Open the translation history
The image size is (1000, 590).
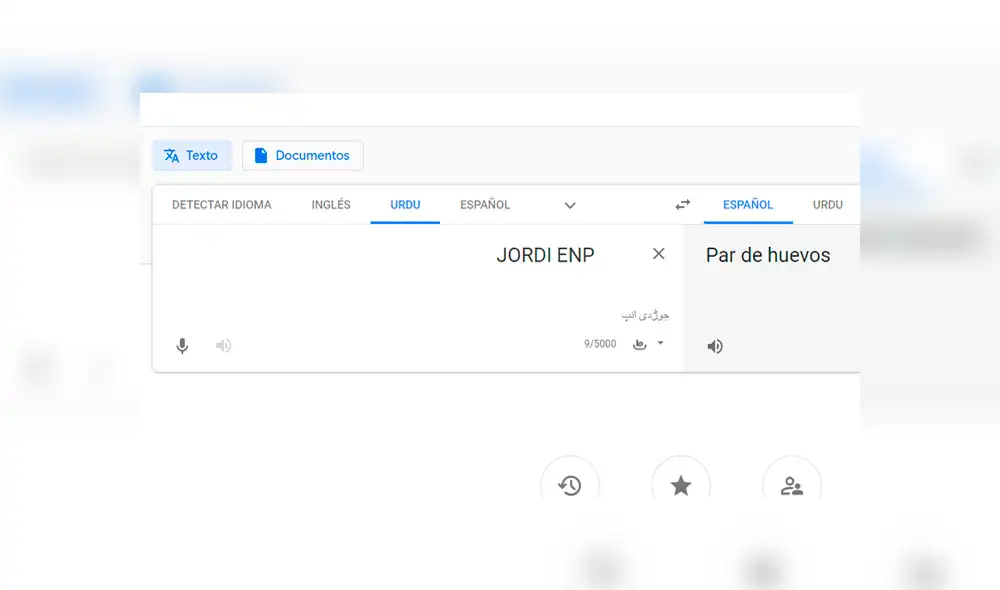pos(570,485)
